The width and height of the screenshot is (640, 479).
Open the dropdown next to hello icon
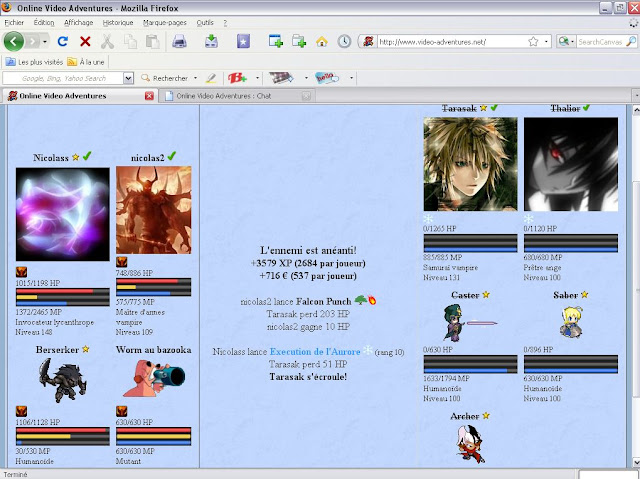coord(351,78)
